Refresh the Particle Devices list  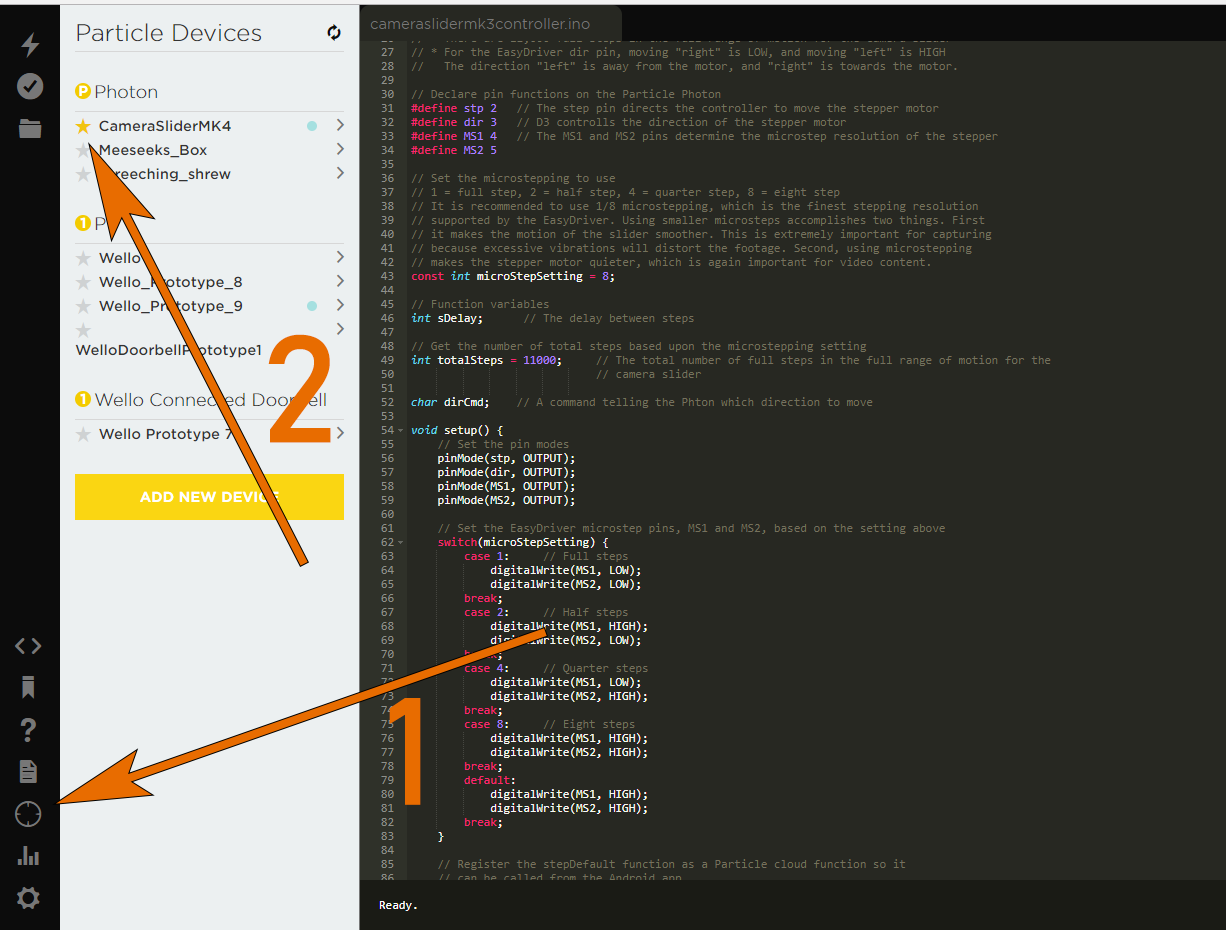(x=334, y=33)
